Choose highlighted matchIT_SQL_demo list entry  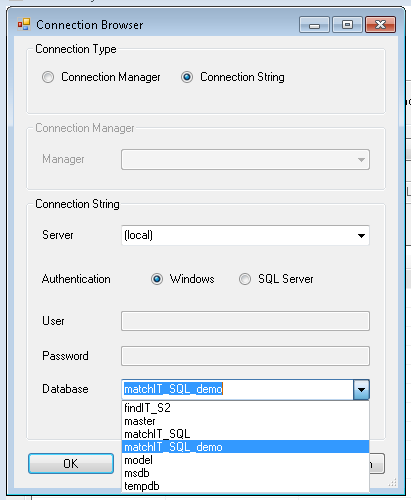click(x=245, y=447)
